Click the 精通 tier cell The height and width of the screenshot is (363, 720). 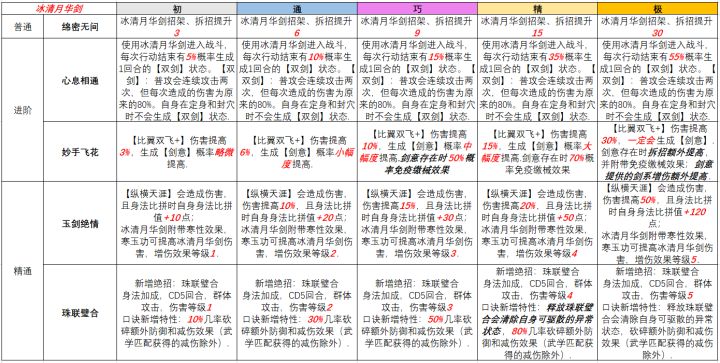(22, 271)
